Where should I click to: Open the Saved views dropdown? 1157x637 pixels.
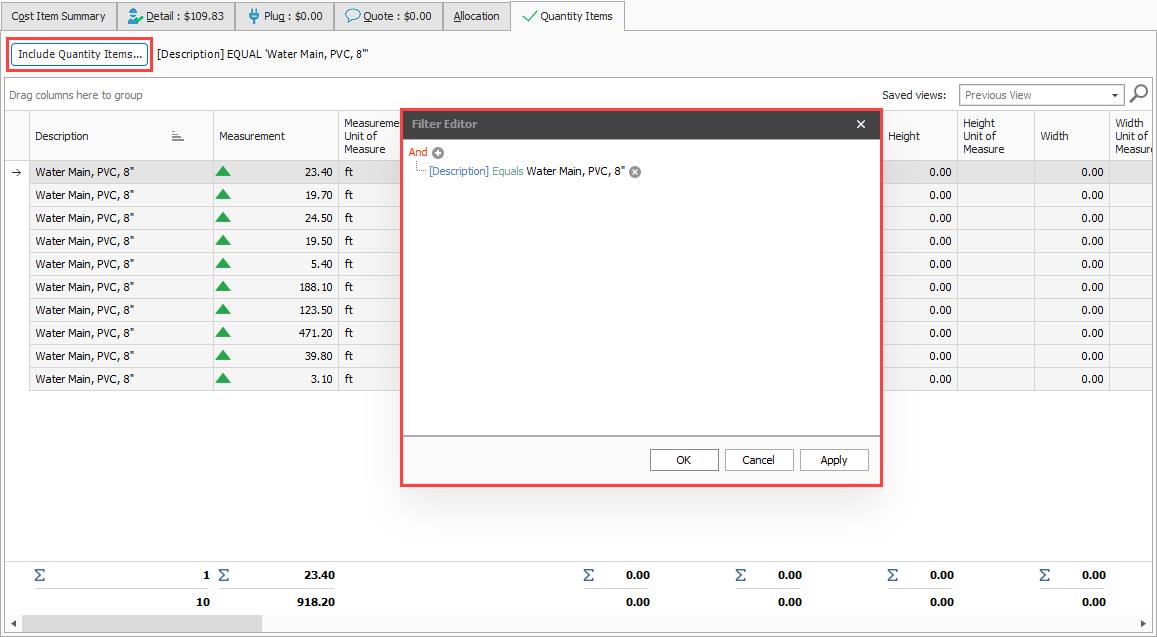[1114, 95]
